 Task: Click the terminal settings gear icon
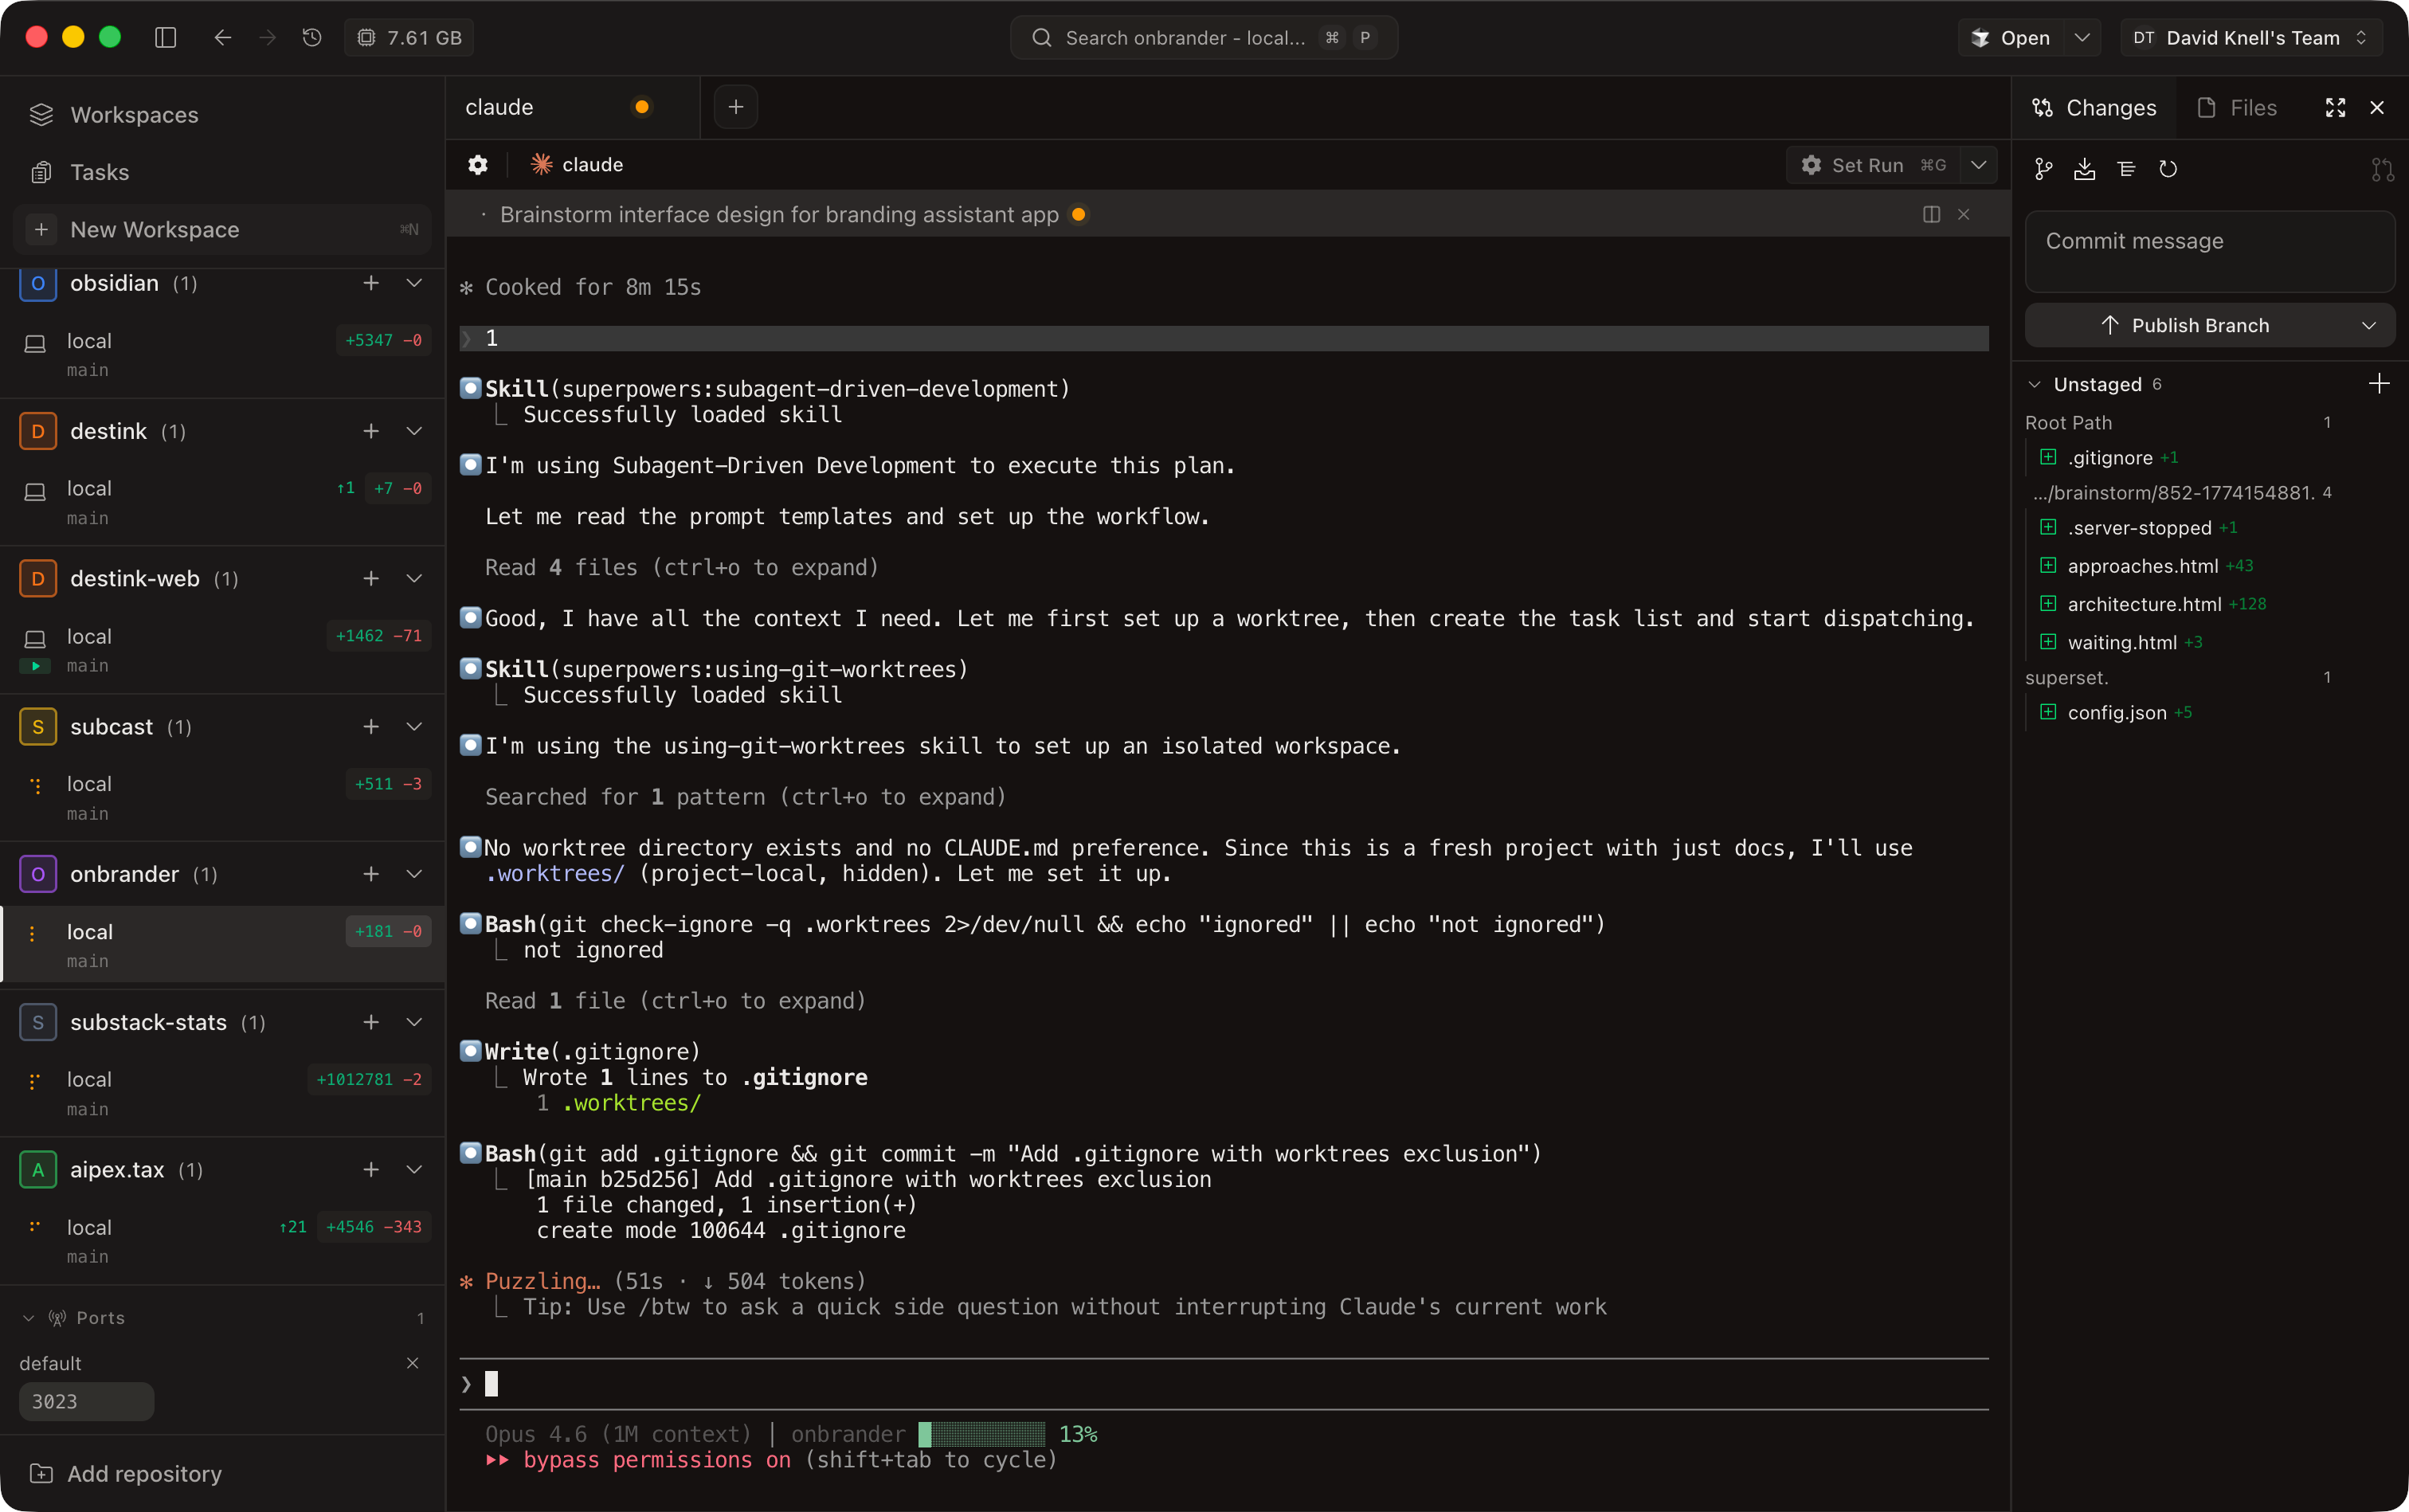[x=478, y=165]
